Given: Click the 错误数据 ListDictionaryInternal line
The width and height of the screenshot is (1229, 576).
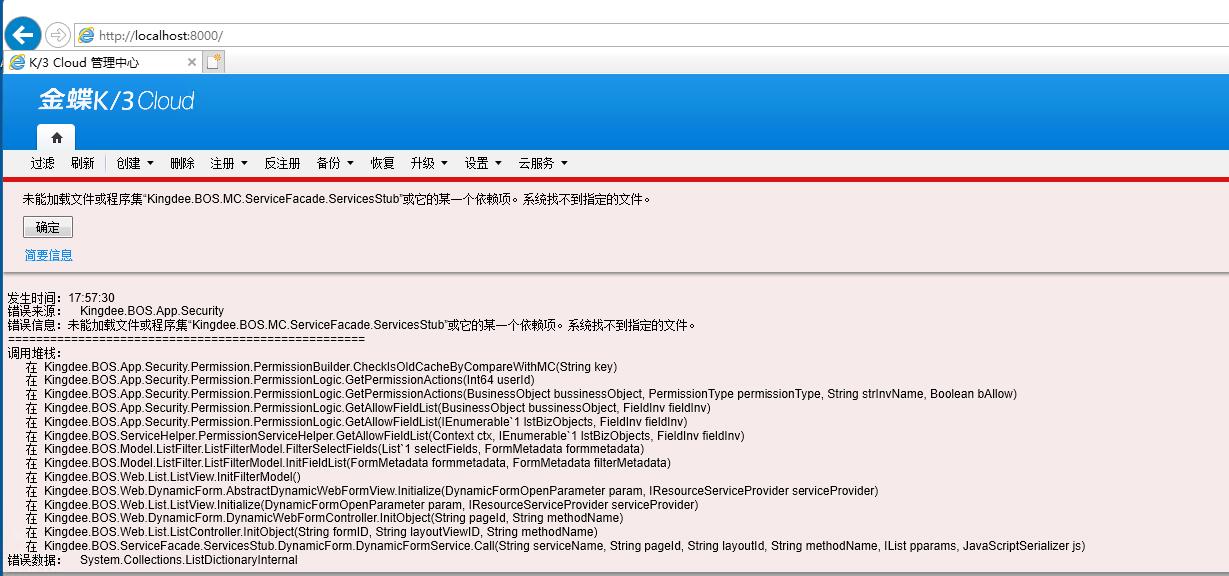Looking at the screenshot, I should coord(152,560).
